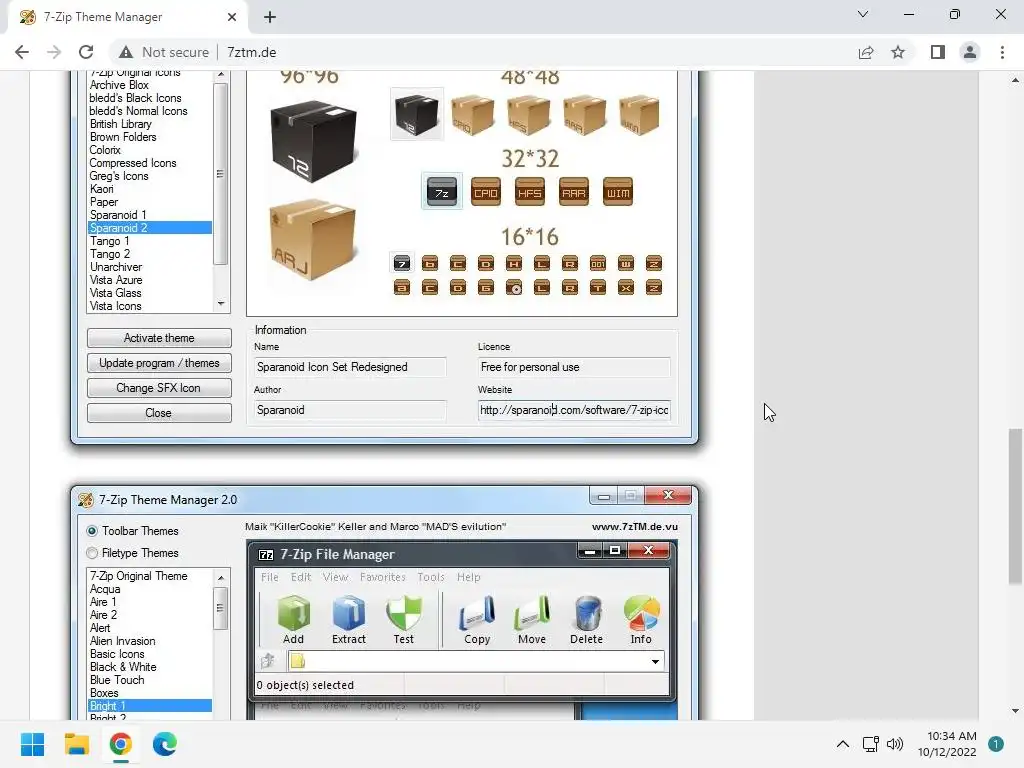
Task: Select the HFS icon in 32*32 row
Action: pyautogui.click(x=530, y=192)
